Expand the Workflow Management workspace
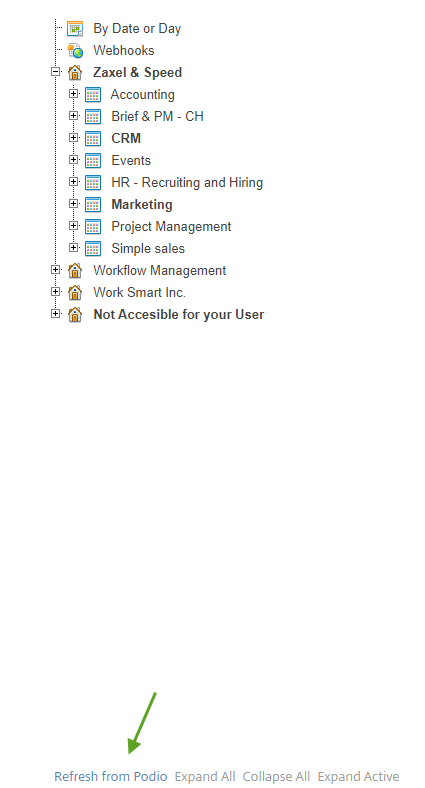The width and height of the screenshot is (425, 788). pos(56,270)
